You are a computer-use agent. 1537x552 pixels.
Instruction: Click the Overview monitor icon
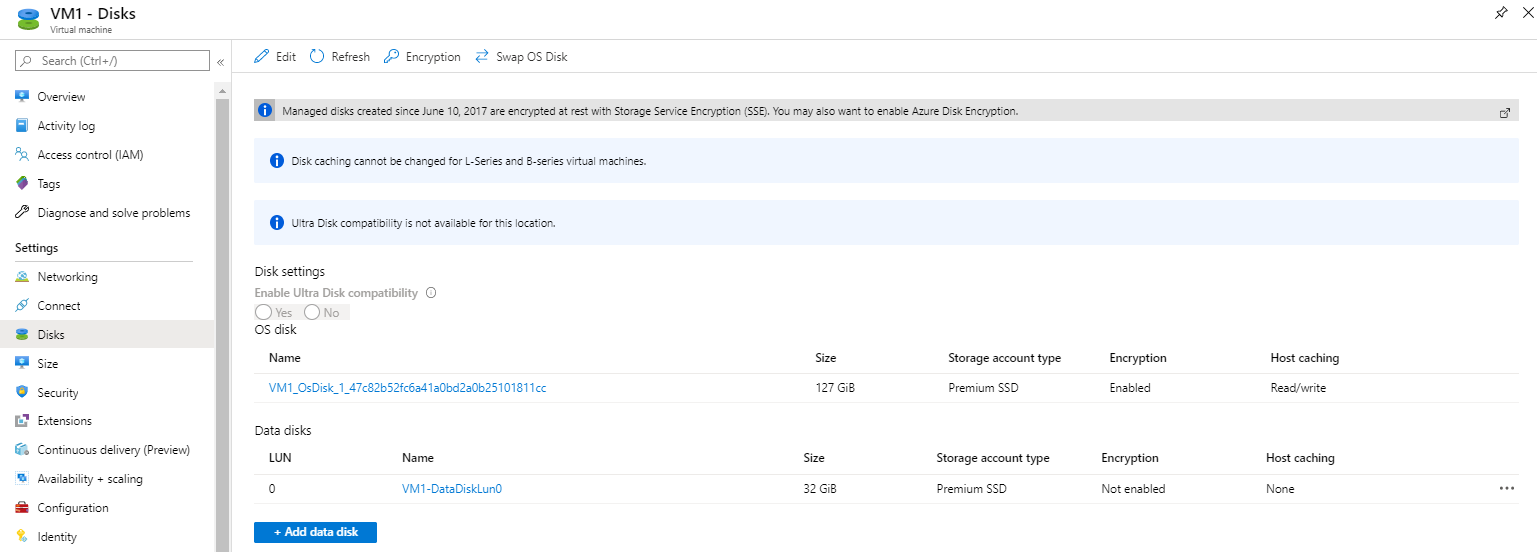coord(22,97)
